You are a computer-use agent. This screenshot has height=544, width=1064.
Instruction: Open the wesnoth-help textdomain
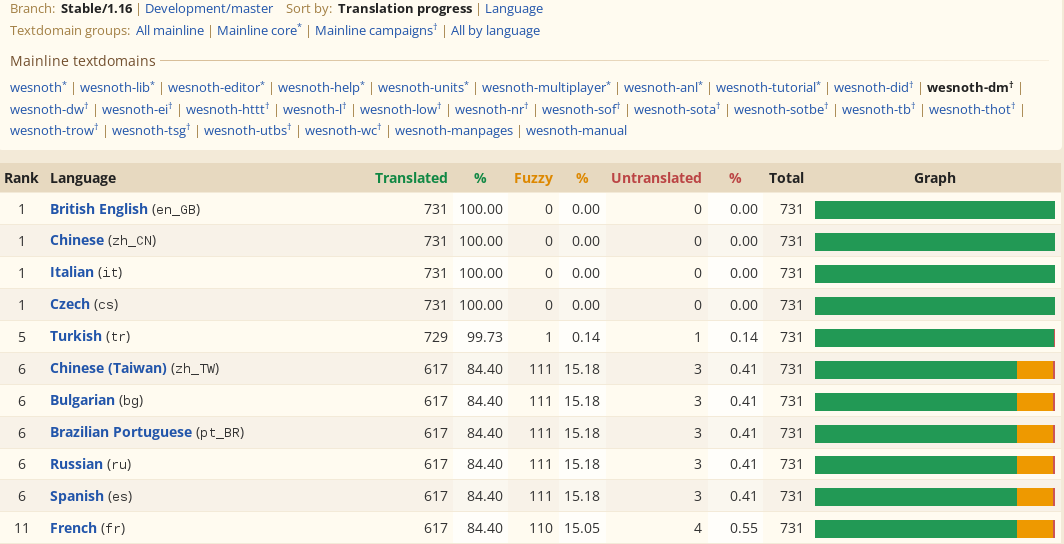[x=322, y=88]
